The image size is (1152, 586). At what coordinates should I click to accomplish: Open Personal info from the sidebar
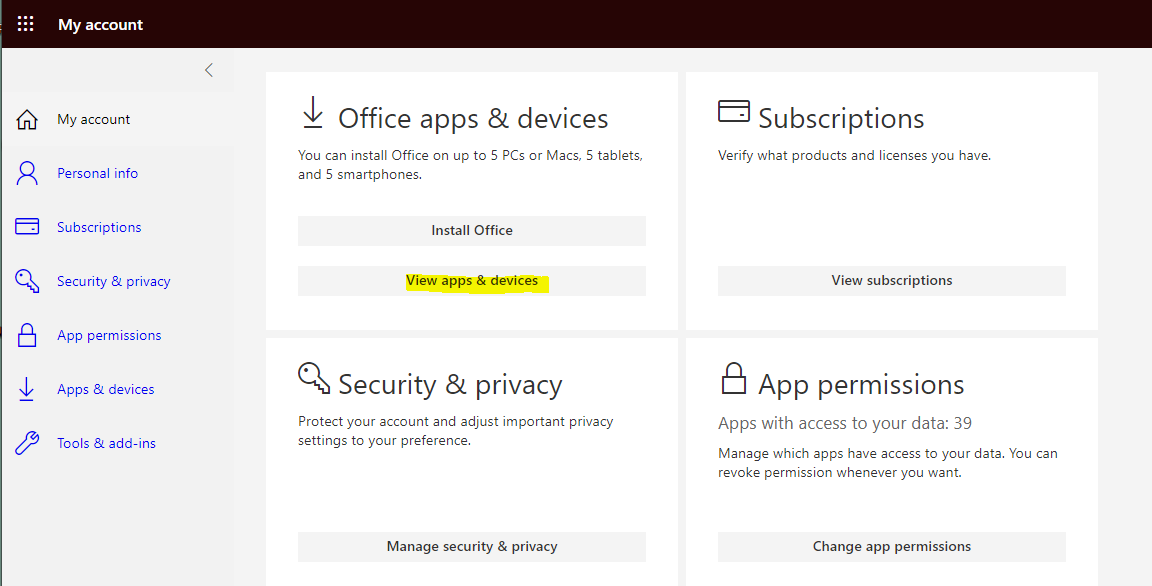coord(98,173)
